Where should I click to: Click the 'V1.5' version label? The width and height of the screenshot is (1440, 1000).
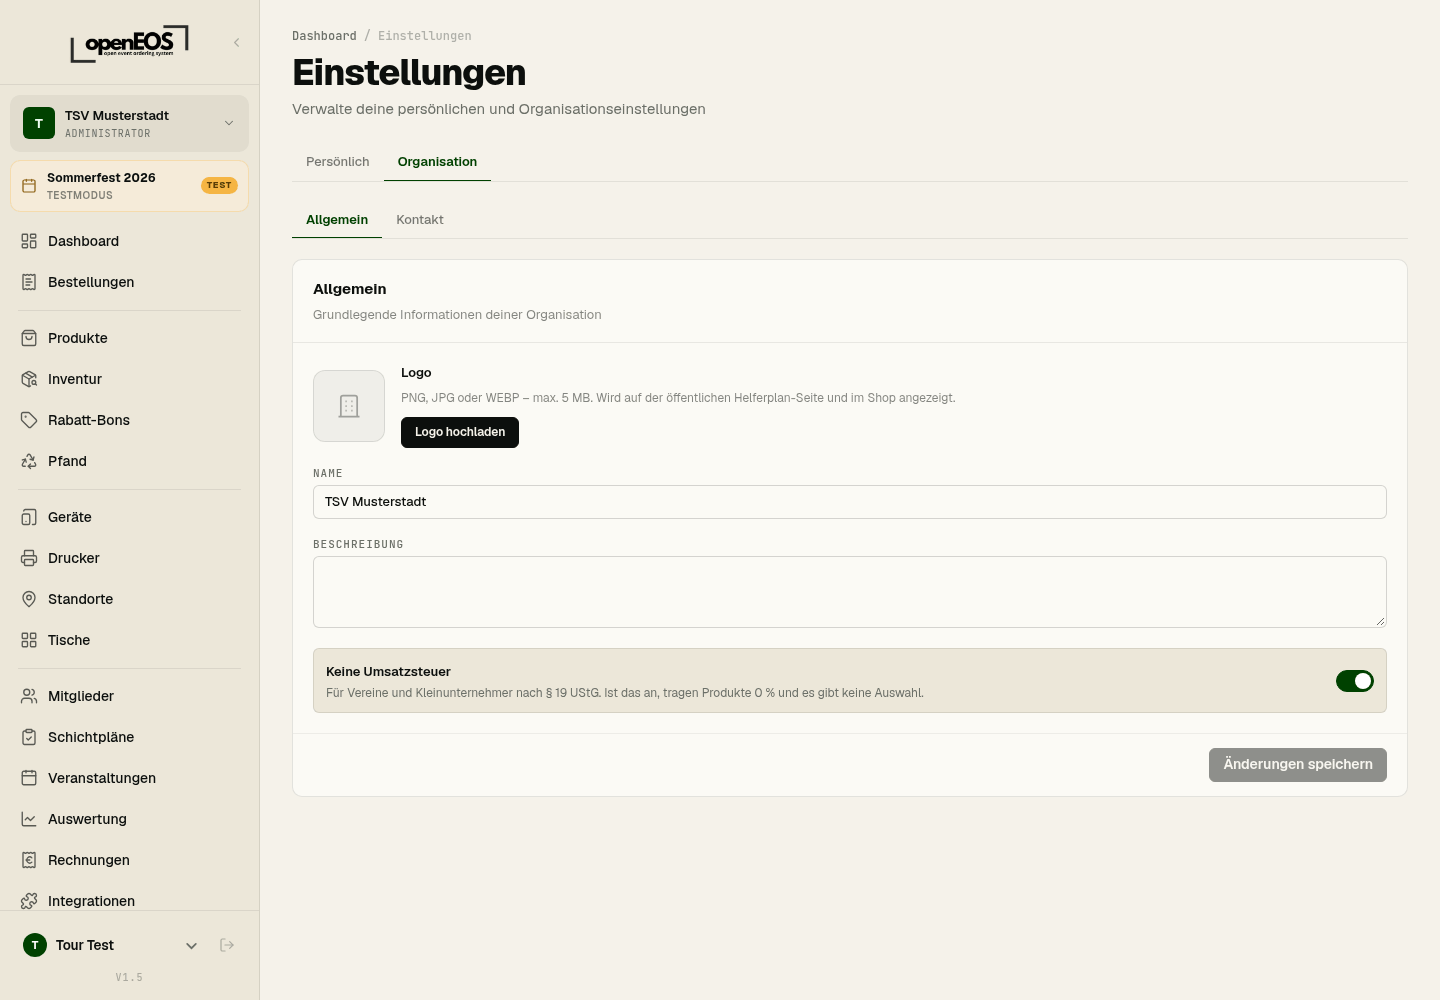[x=129, y=978]
